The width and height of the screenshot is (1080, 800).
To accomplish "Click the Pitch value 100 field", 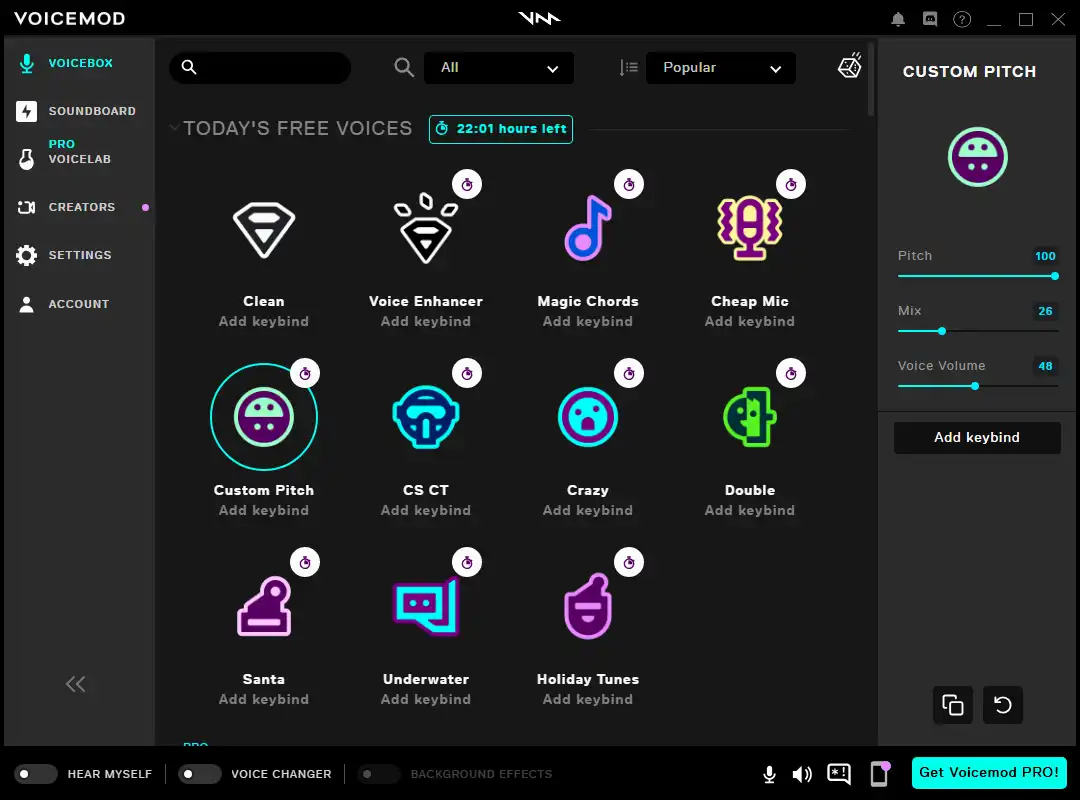I will click(x=1045, y=256).
